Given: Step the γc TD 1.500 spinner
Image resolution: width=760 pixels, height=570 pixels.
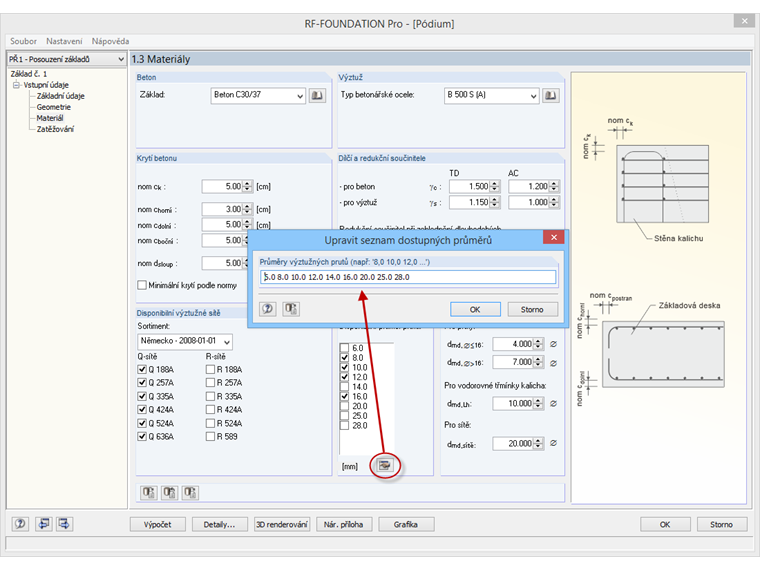Looking at the screenshot, I should (494, 186).
